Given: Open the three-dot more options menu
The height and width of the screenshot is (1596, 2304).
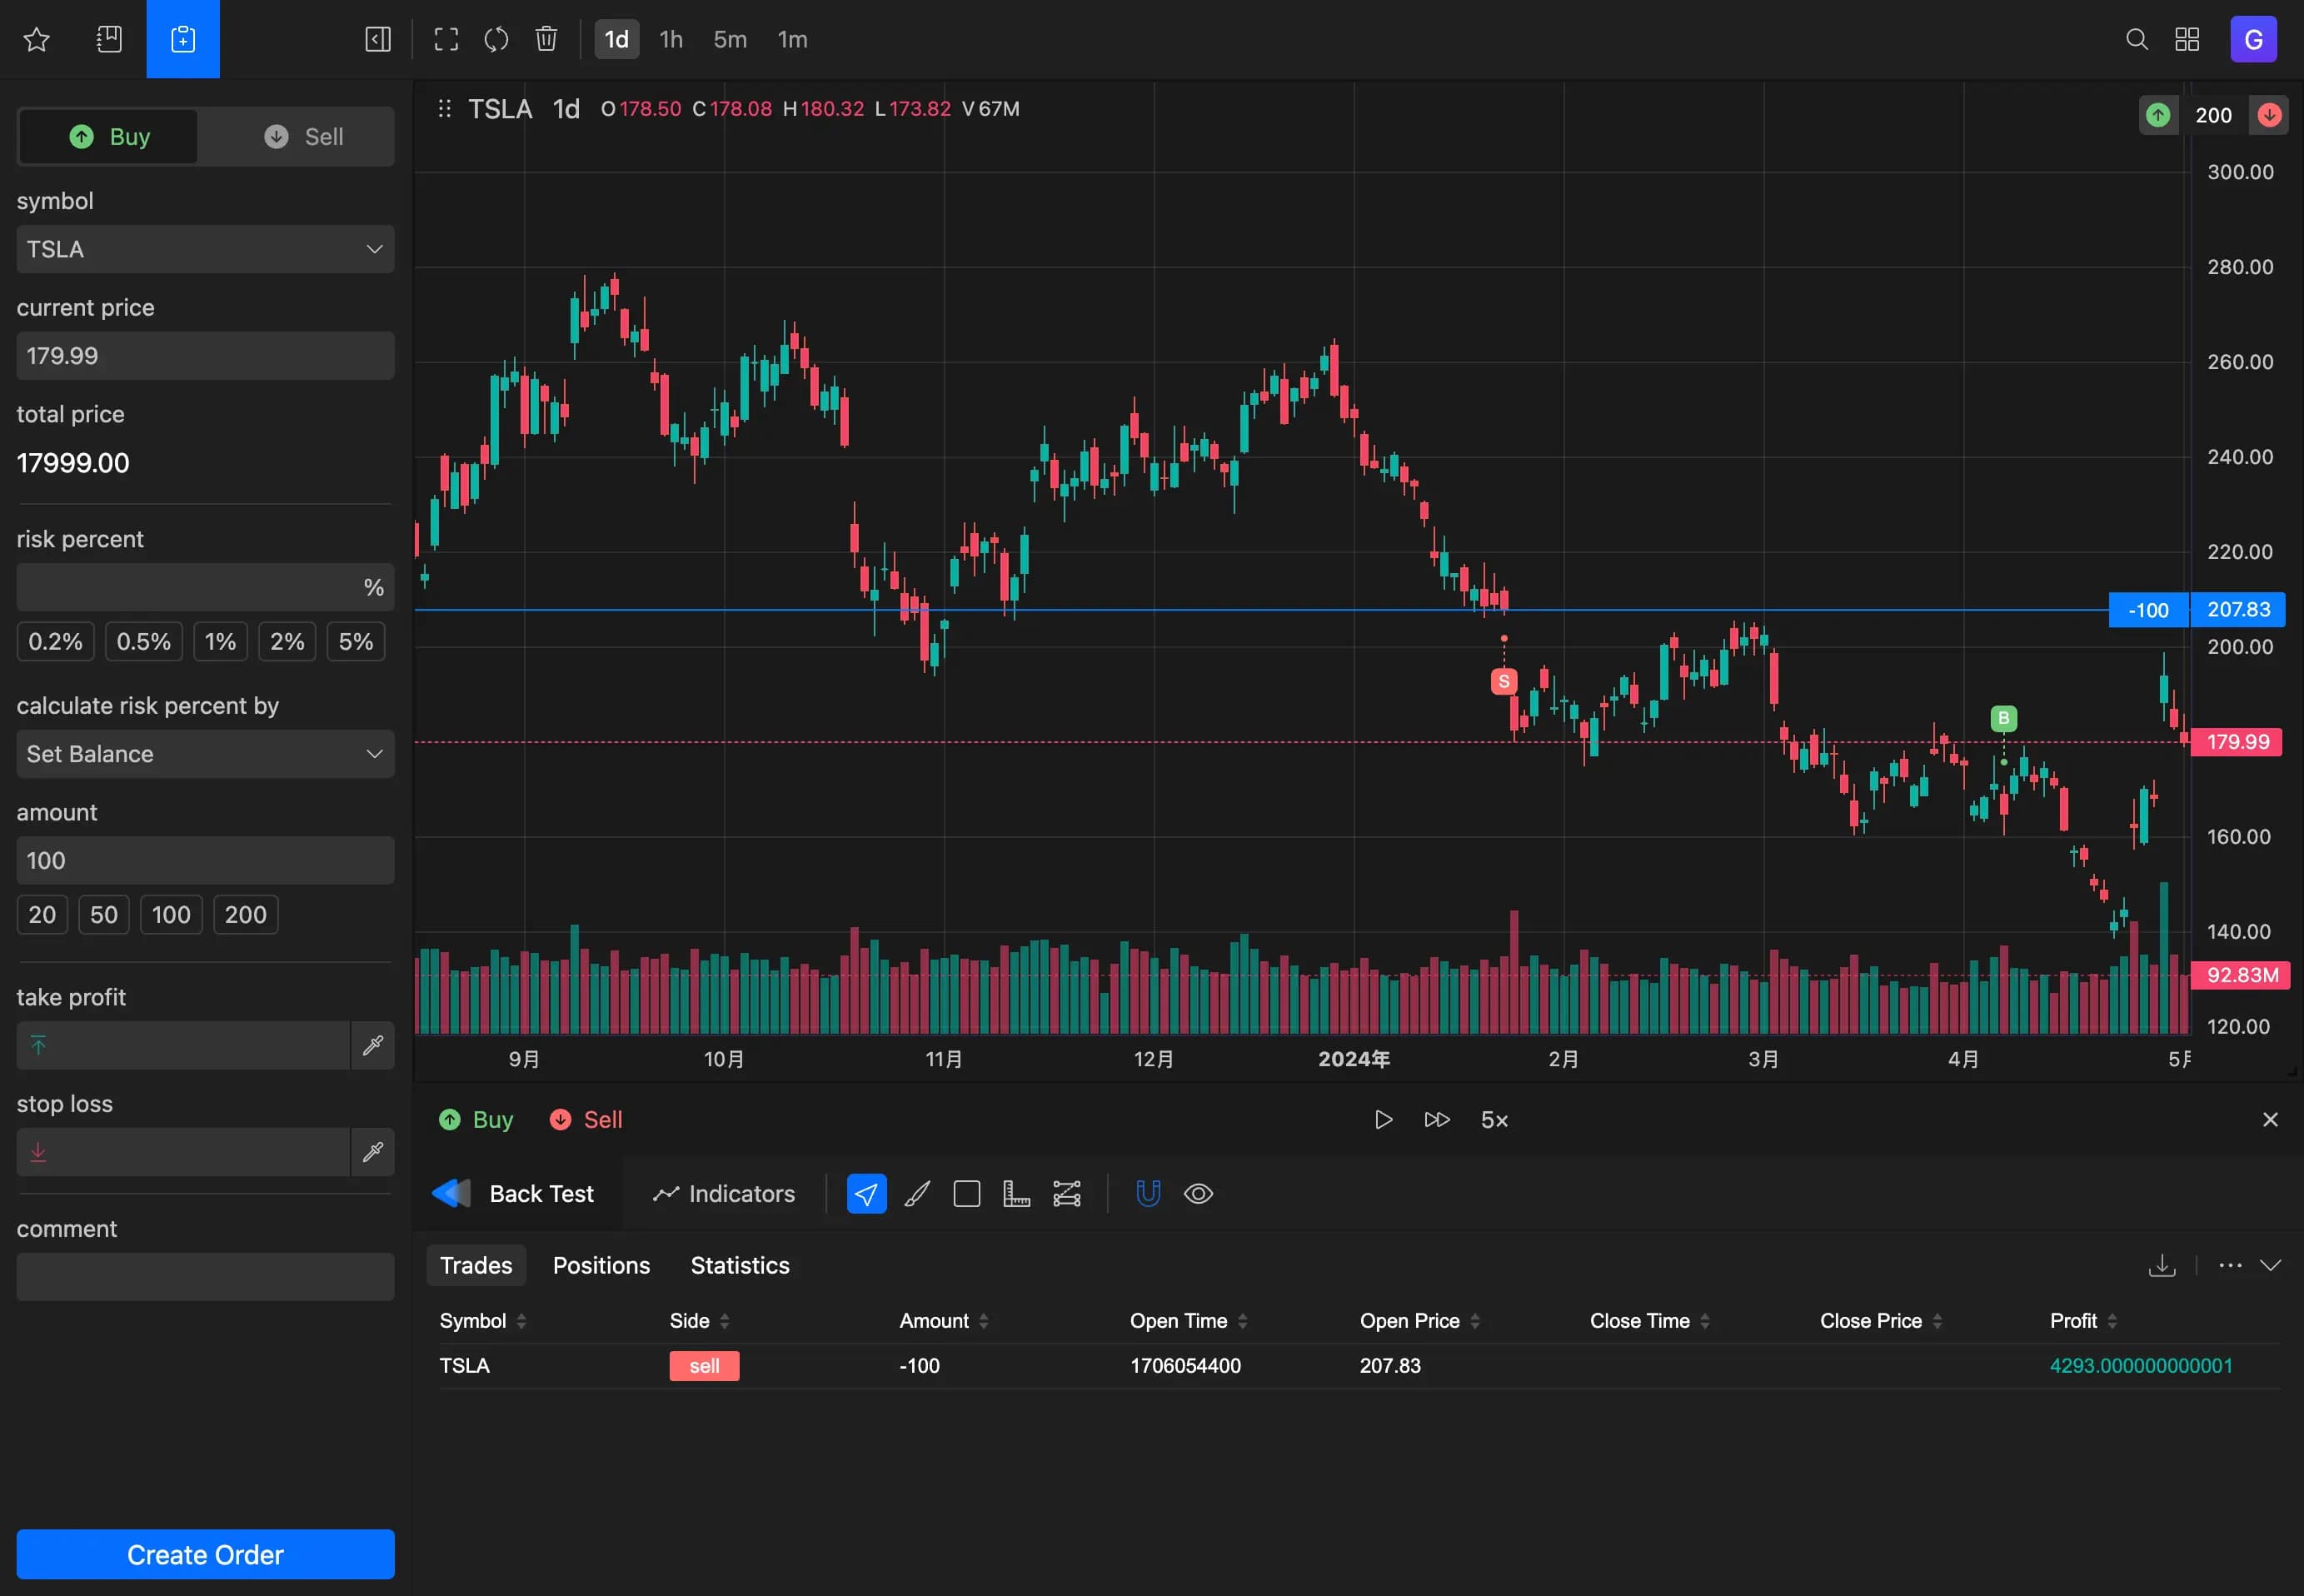Looking at the screenshot, I should click(x=2230, y=1265).
